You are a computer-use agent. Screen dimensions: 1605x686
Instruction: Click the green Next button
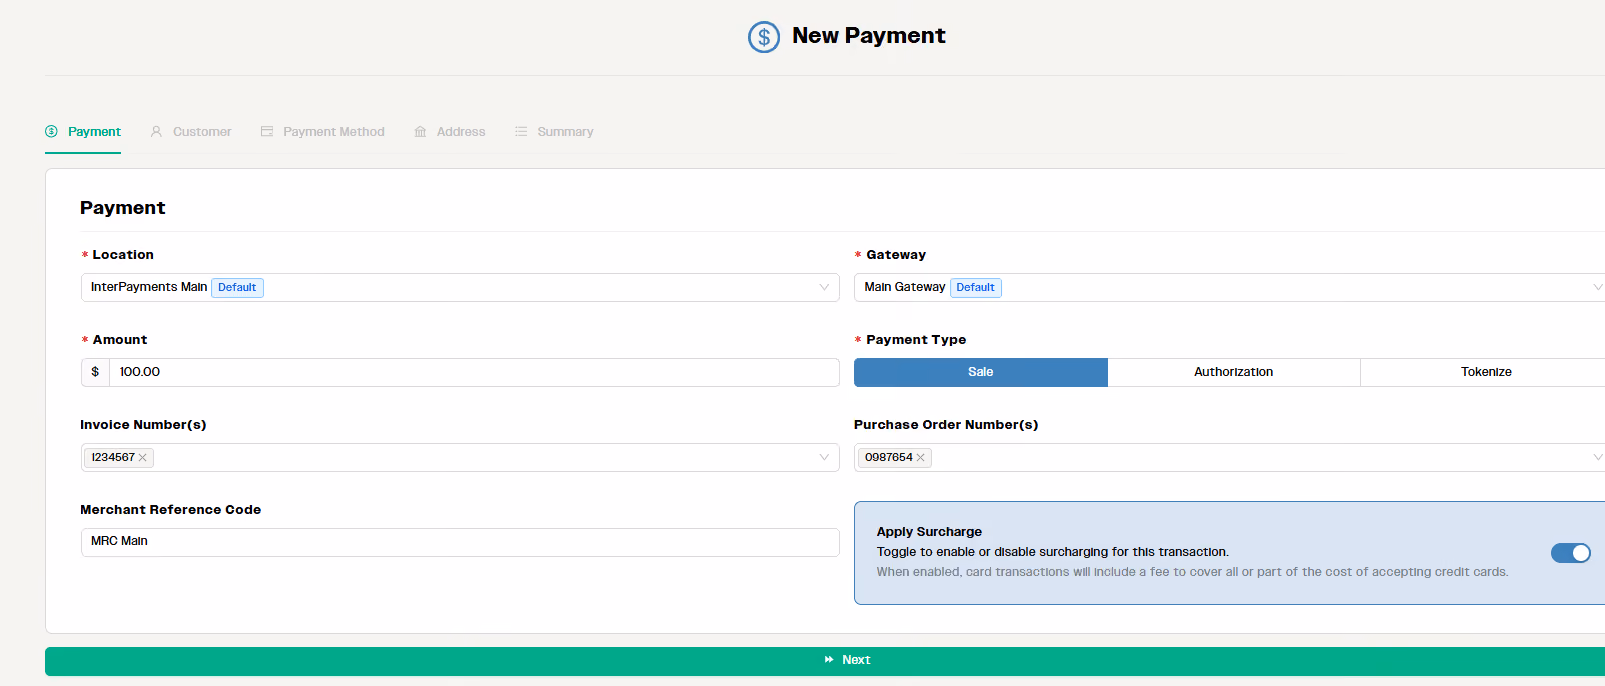tap(825, 661)
